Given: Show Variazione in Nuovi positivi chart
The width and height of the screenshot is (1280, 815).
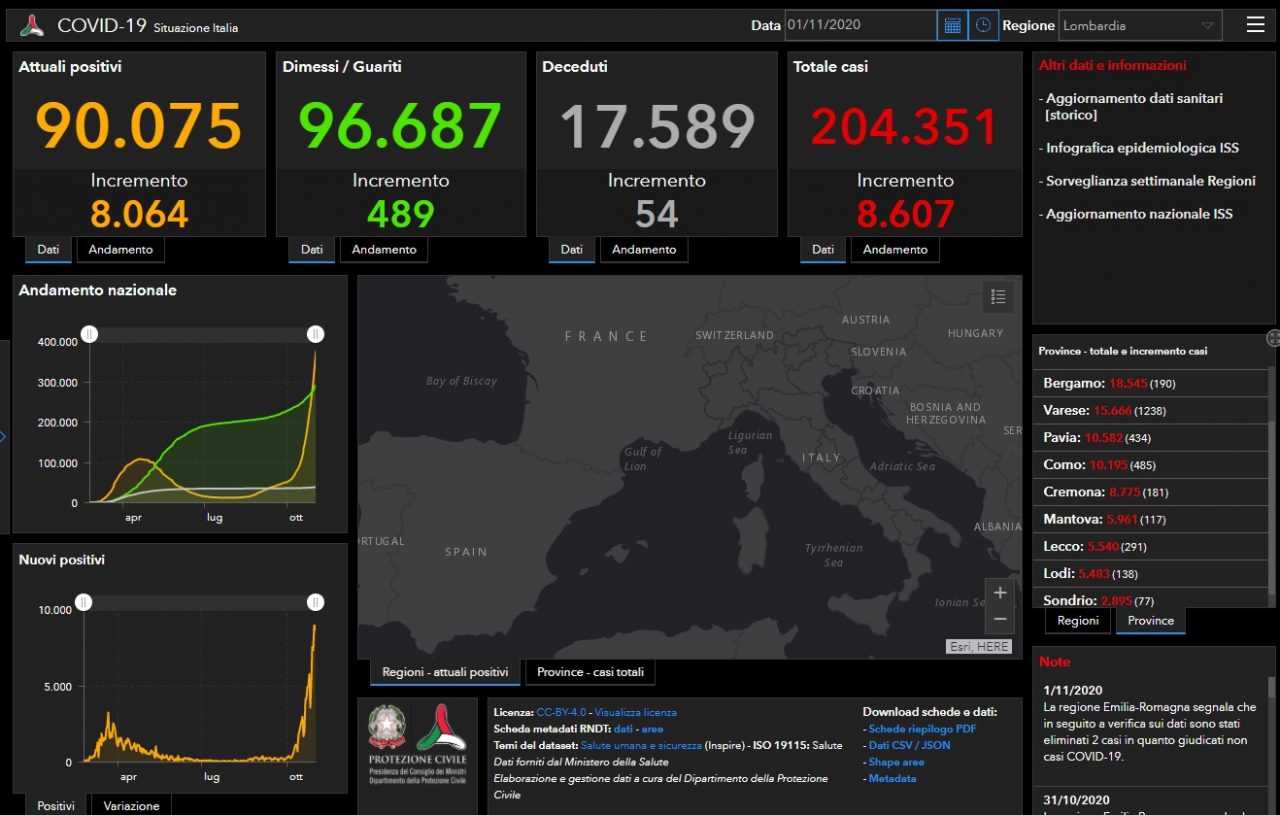Looking at the screenshot, I should click(131, 805).
